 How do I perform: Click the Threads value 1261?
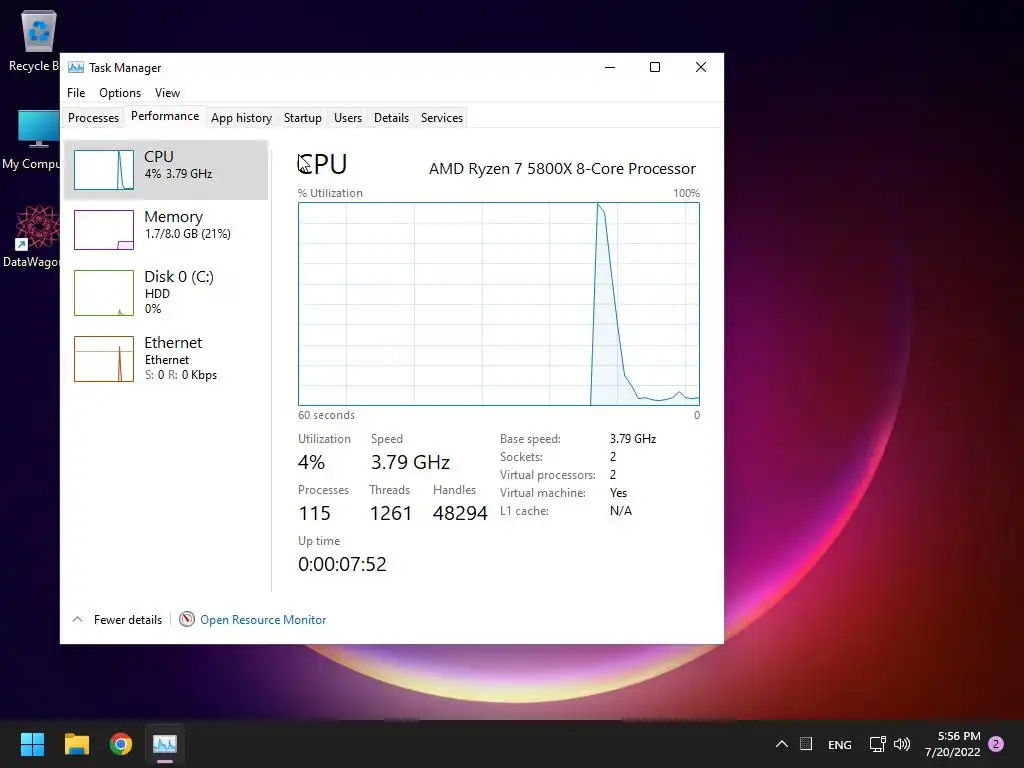tap(391, 513)
